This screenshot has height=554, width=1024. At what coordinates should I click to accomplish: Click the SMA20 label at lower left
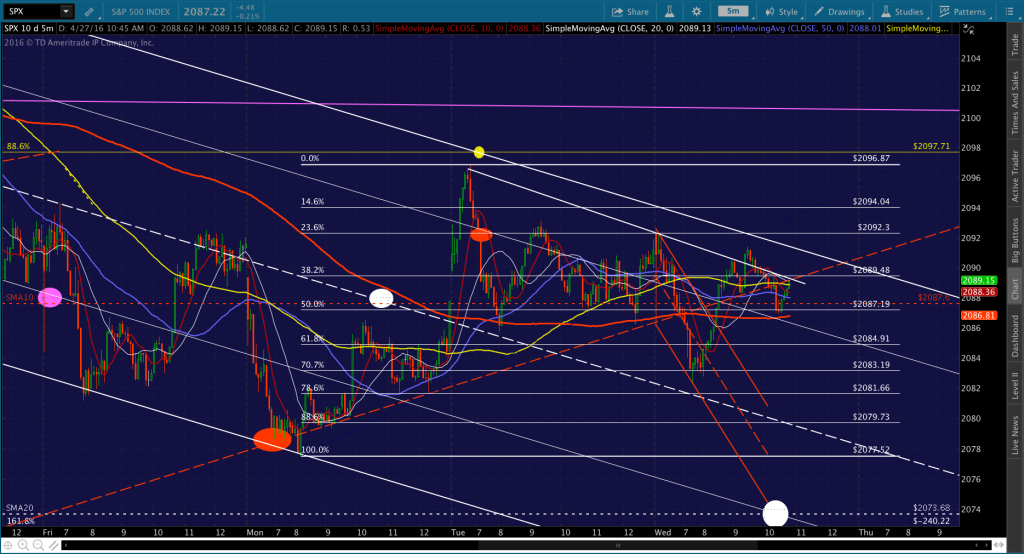pyautogui.click(x=20, y=508)
